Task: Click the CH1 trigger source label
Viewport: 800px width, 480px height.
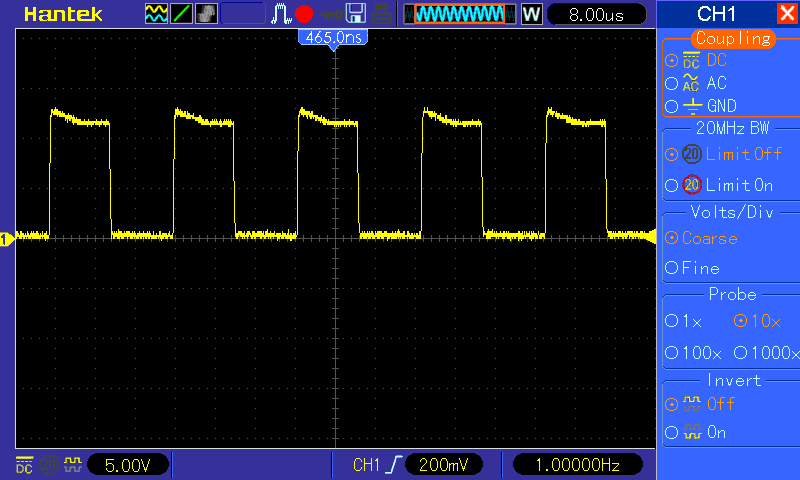Action: [366, 465]
